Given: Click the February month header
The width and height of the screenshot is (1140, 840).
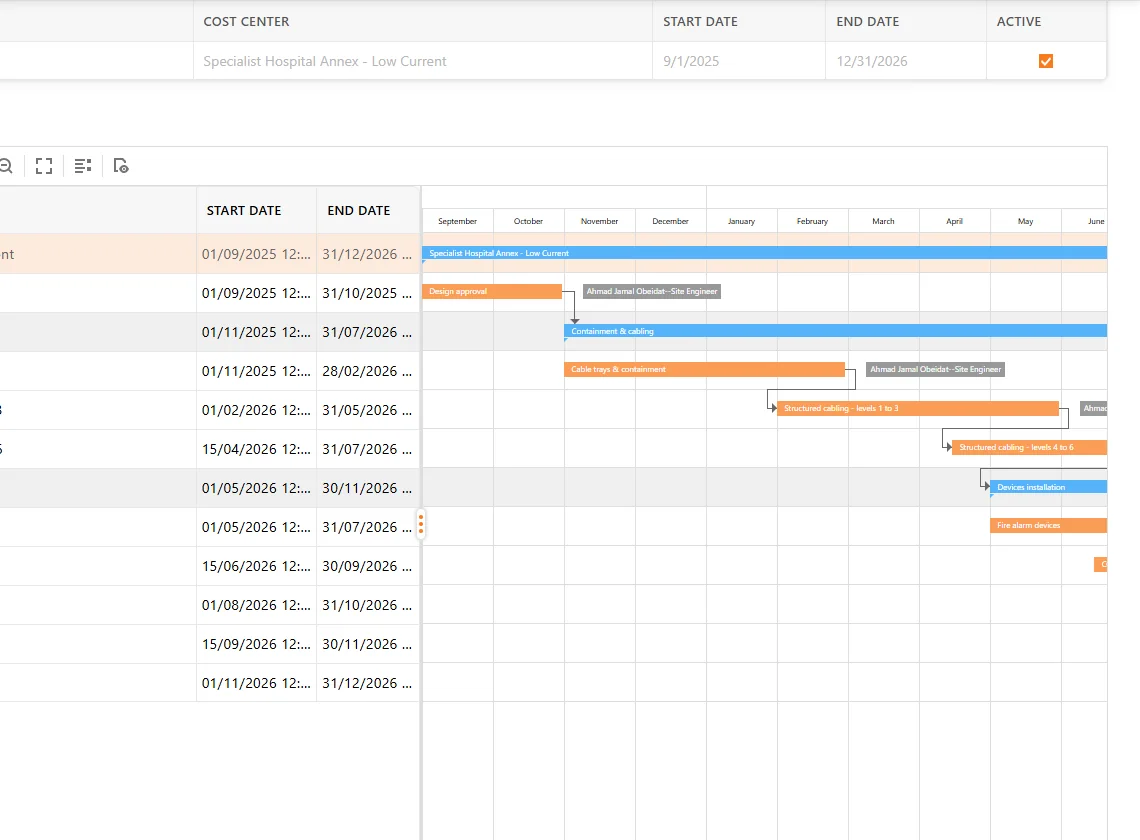Looking at the screenshot, I should [x=812, y=221].
